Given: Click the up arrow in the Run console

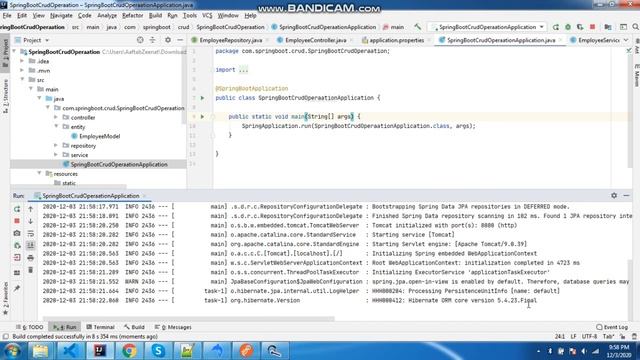Looking at the screenshot, I should pyautogui.click(x=31, y=209).
